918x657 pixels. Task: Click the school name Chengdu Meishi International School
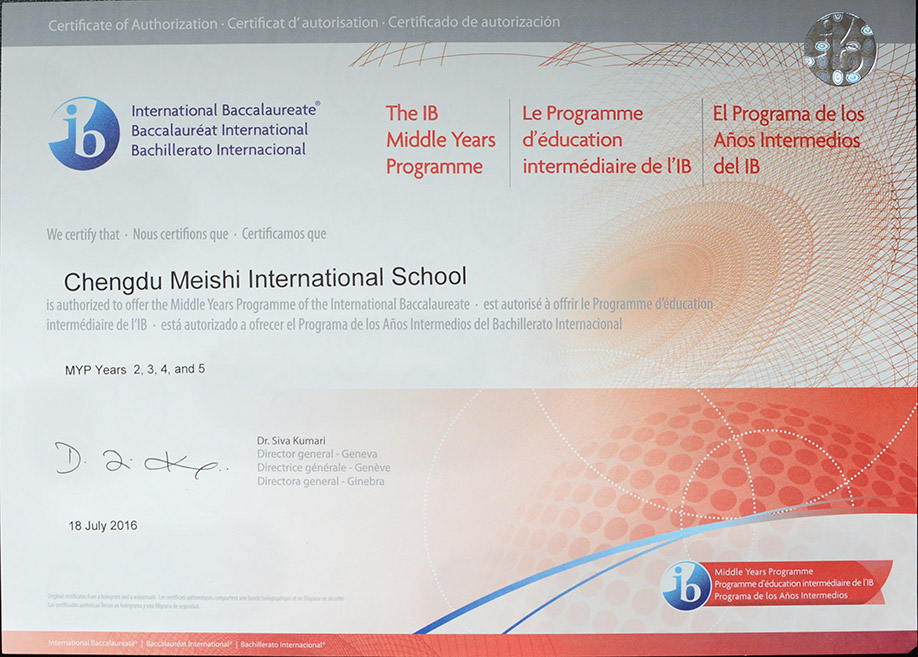pos(265,275)
